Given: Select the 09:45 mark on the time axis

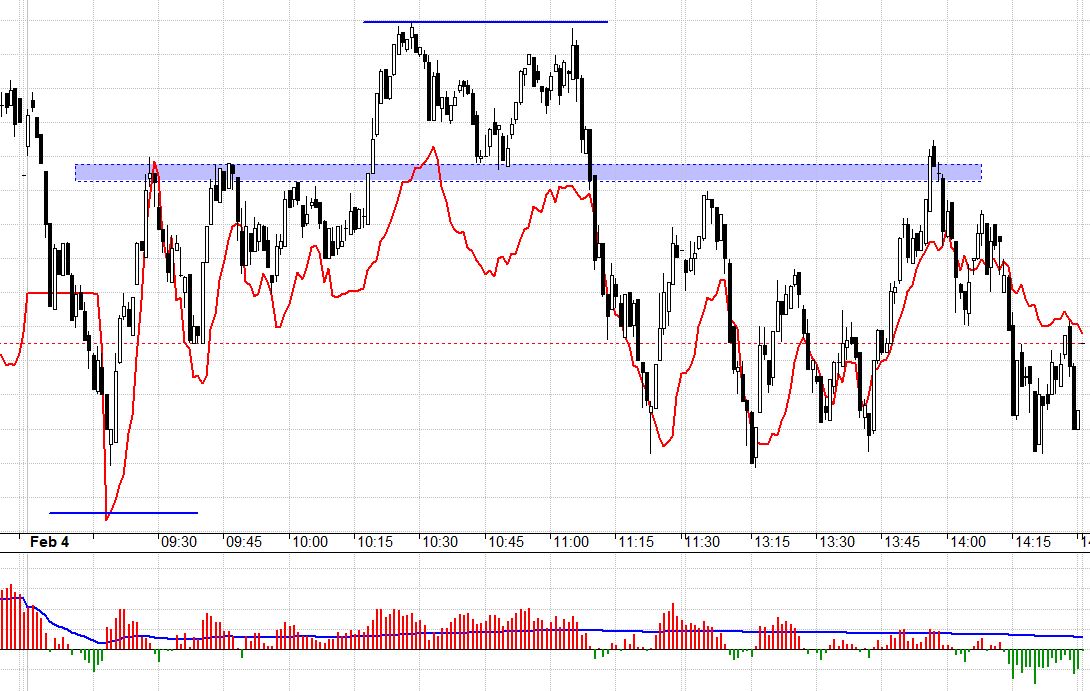Looking at the screenshot, I should click(x=244, y=542).
